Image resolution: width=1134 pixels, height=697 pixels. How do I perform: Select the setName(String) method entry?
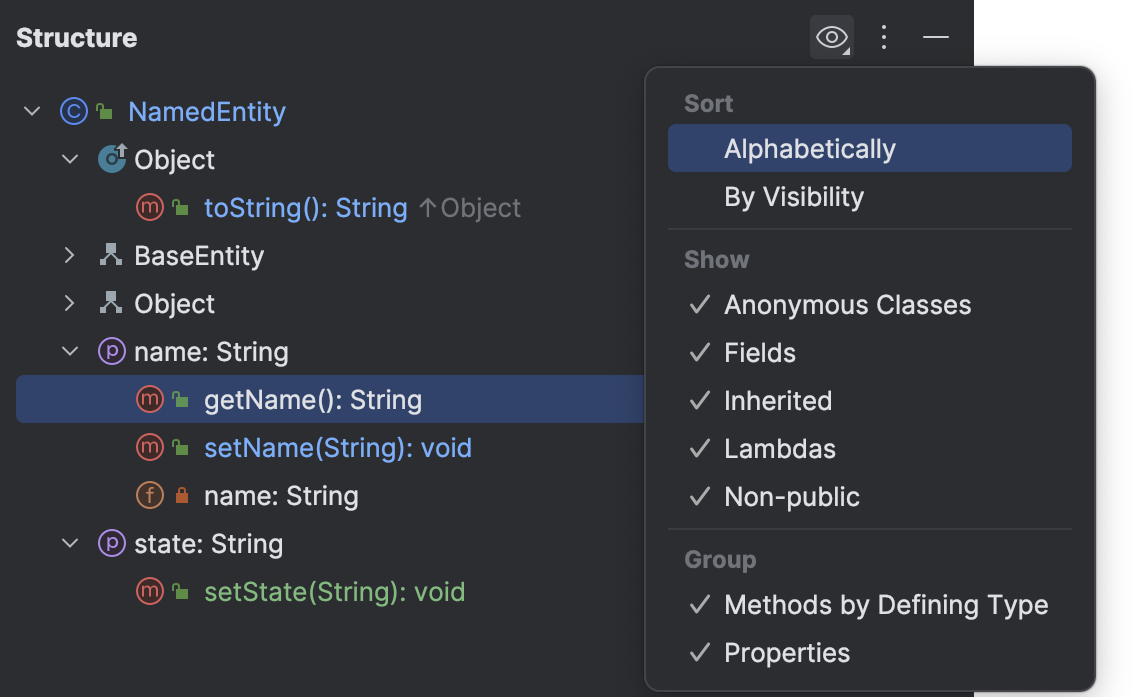pos(338,447)
